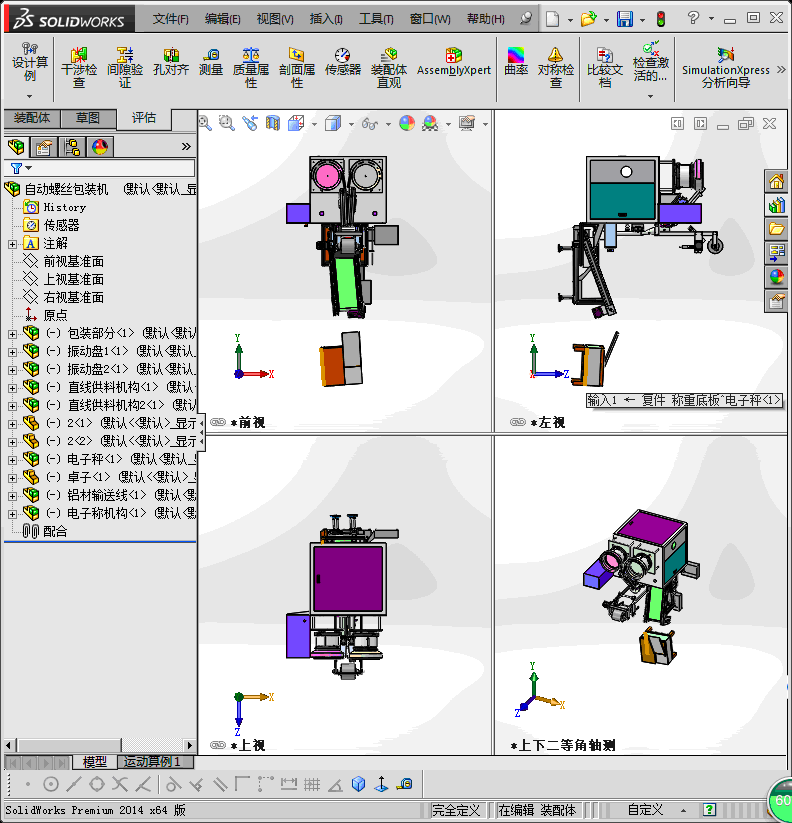This screenshot has width=792, height=823.
Task: Open Appearances task pane icon
Action: [x=776, y=276]
